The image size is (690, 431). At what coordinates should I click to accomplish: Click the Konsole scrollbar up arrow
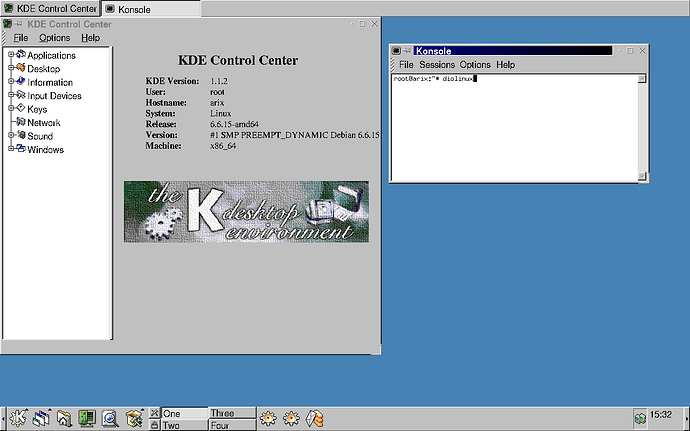642,79
